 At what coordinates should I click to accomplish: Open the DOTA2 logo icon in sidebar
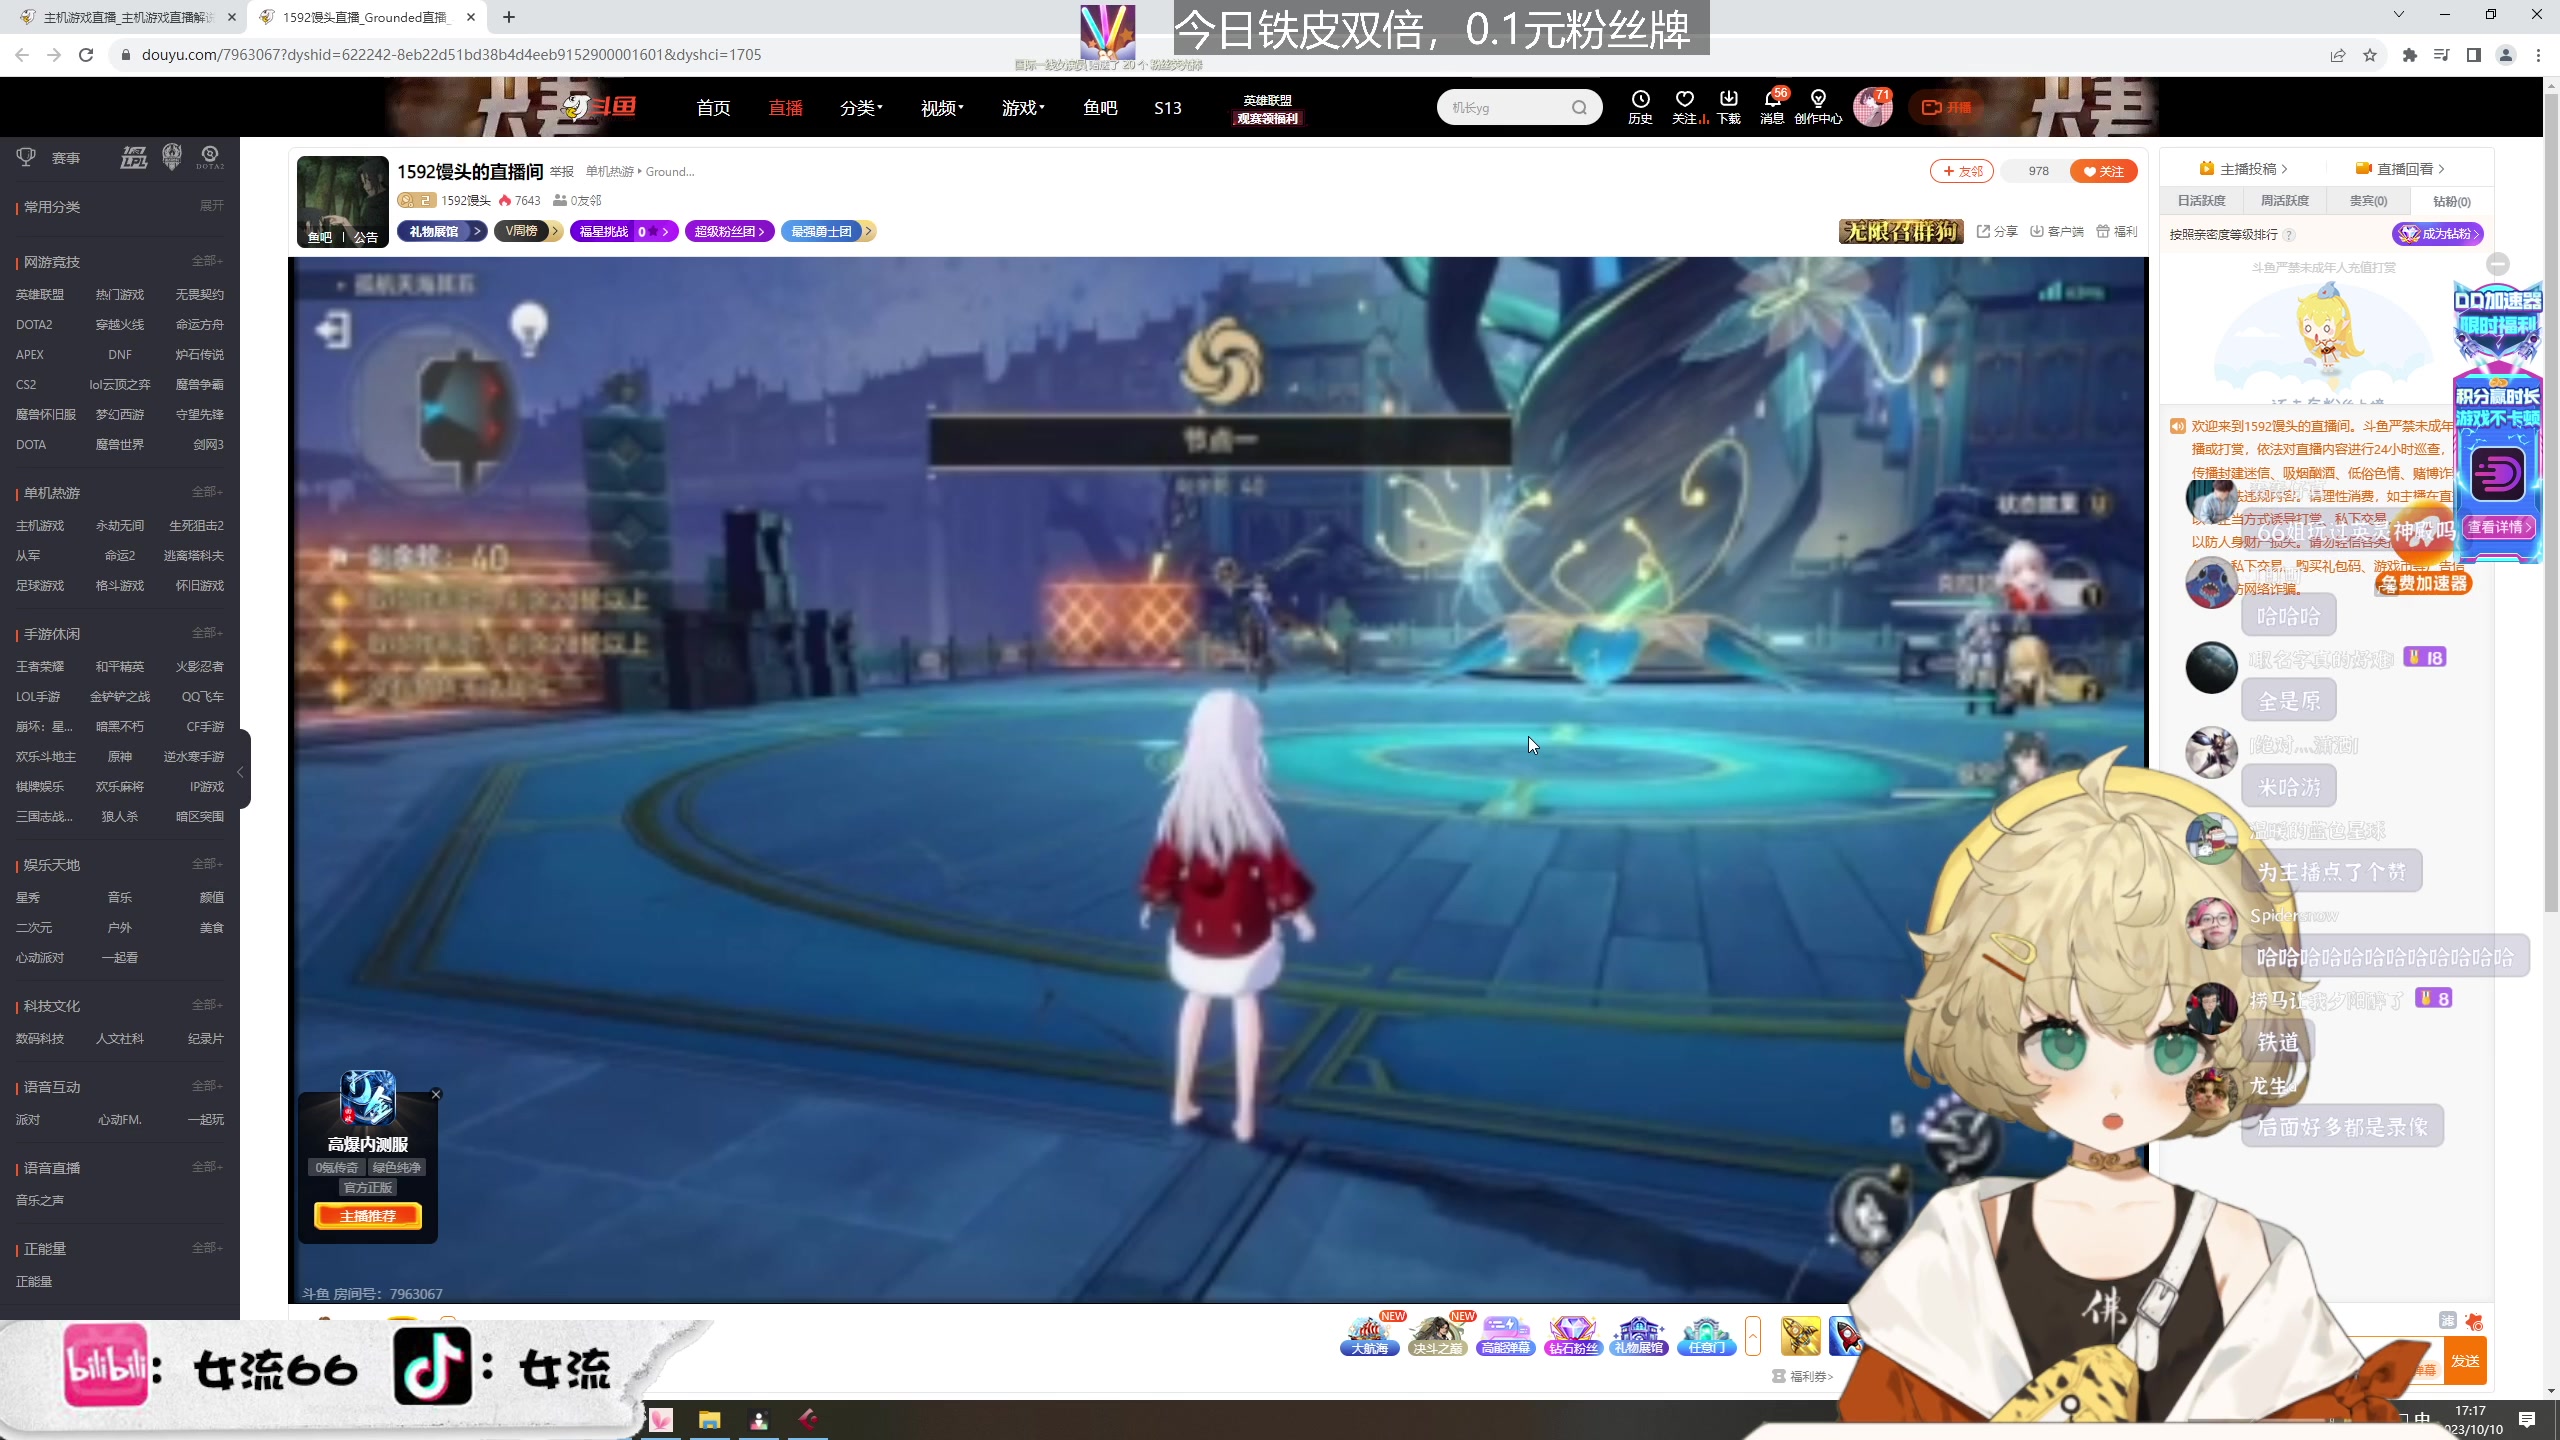[x=210, y=157]
